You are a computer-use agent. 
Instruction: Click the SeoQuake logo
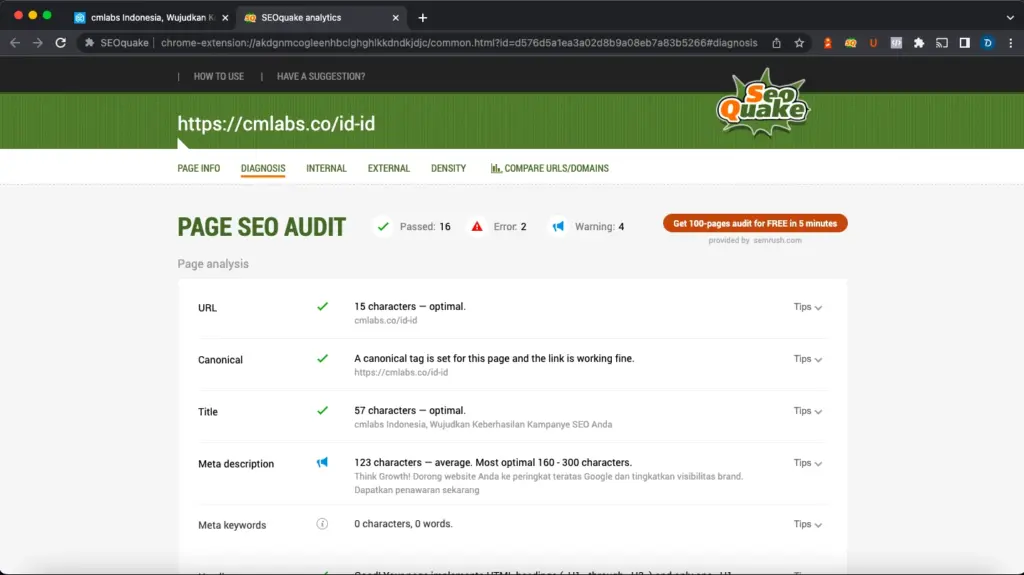coord(763,103)
